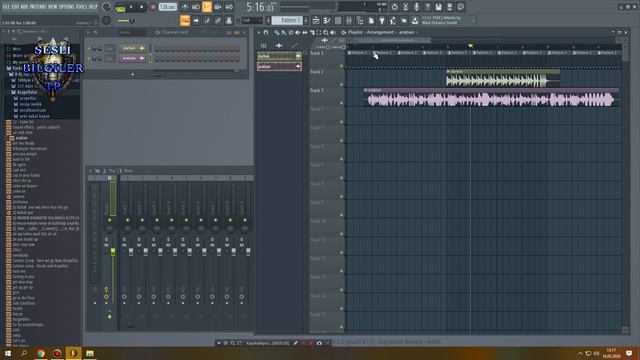
Task: Click the Play button in the transport
Action: 131,7
